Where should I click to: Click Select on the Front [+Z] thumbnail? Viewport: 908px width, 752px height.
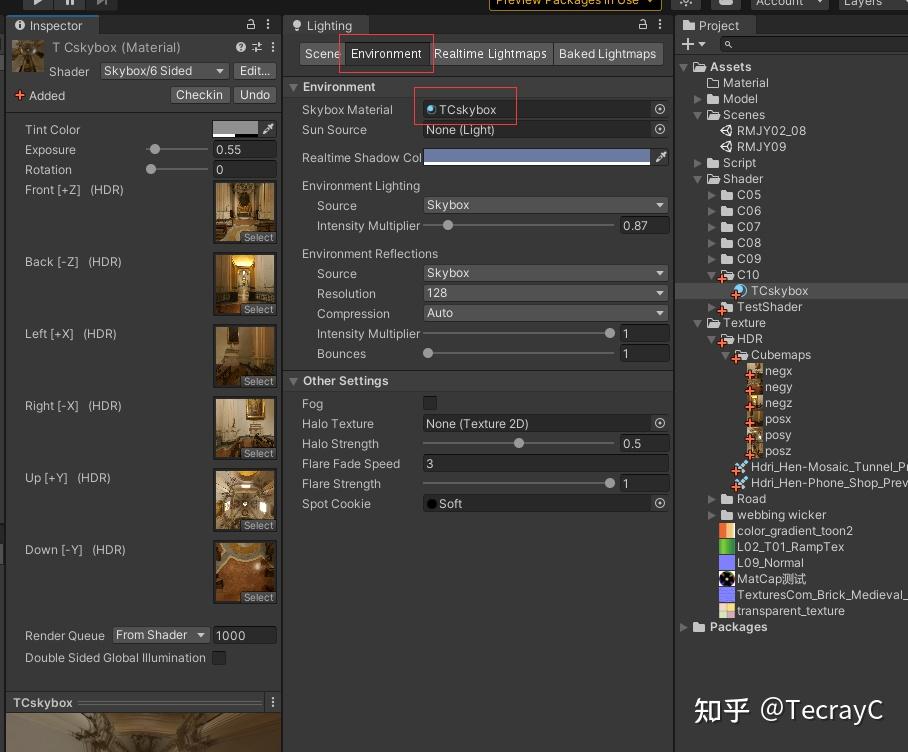[258, 237]
